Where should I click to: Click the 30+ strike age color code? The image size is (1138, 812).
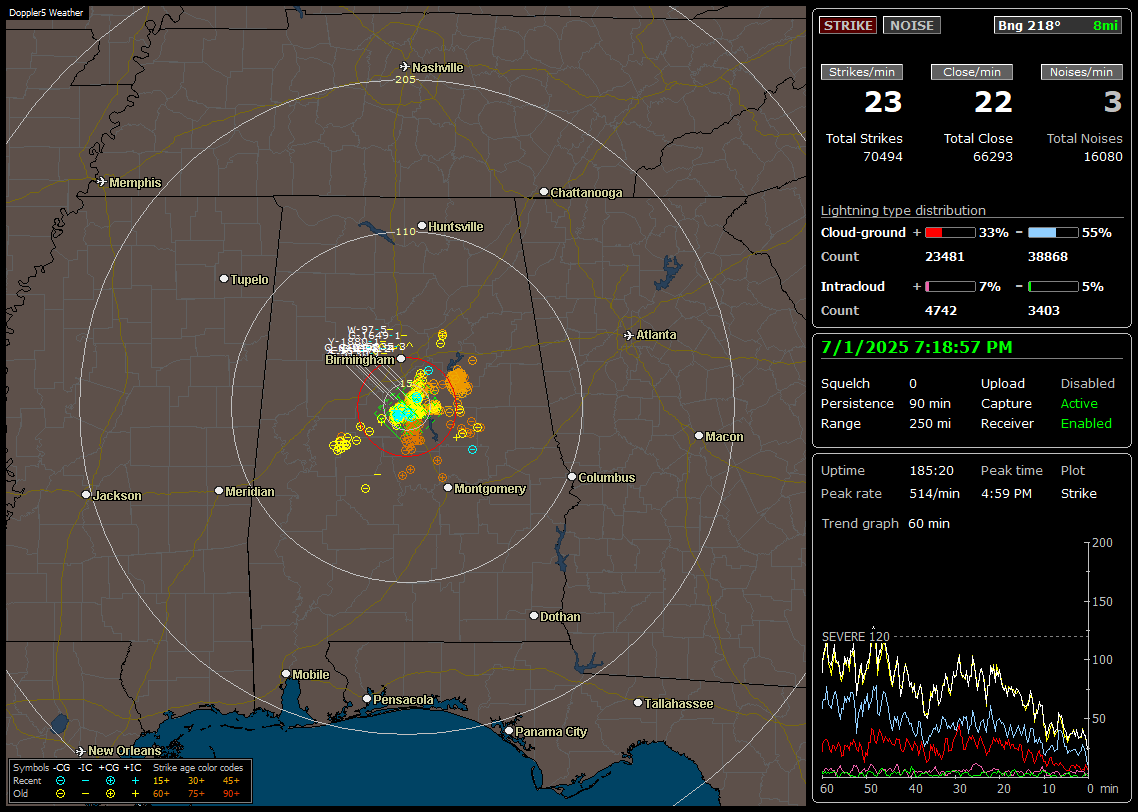click(x=196, y=781)
